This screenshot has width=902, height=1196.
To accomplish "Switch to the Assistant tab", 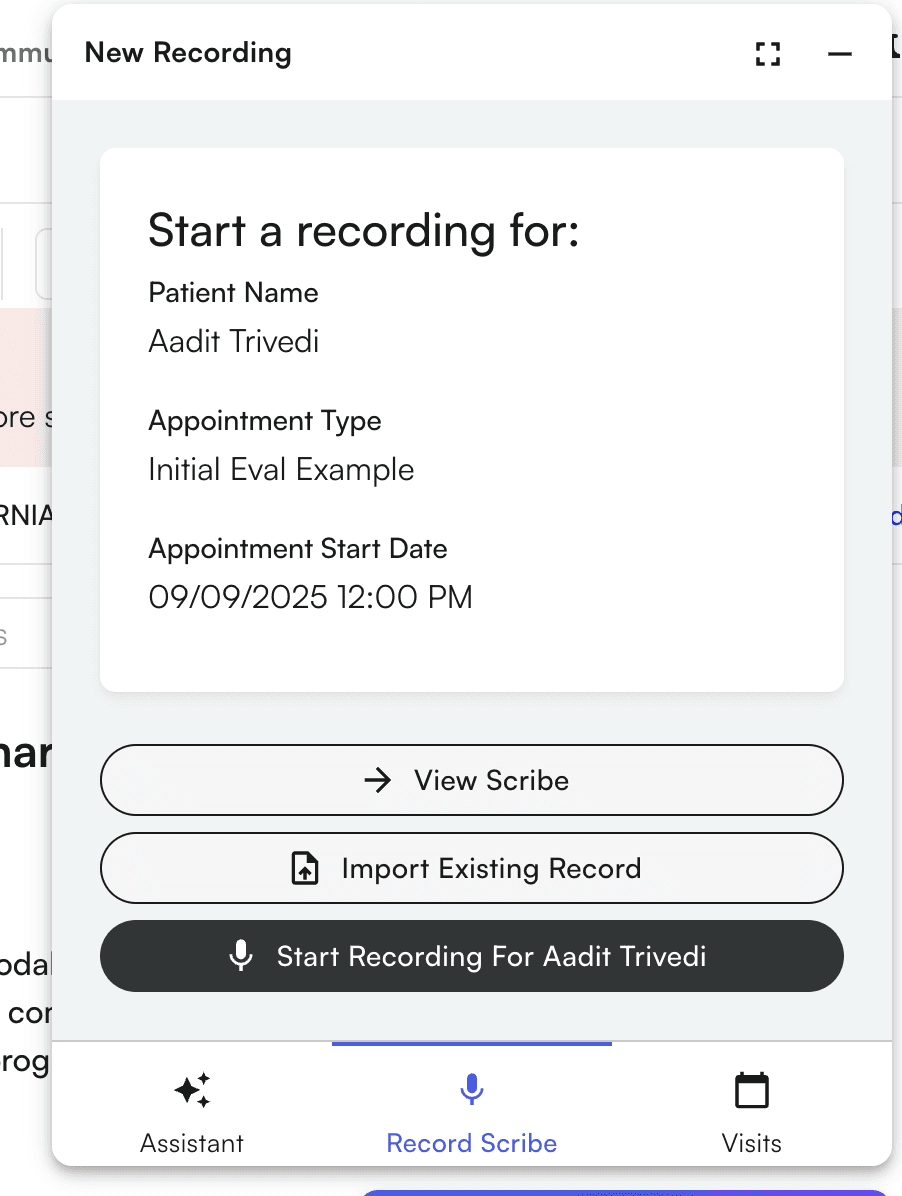I will pyautogui.click(x=191, y=1143).
